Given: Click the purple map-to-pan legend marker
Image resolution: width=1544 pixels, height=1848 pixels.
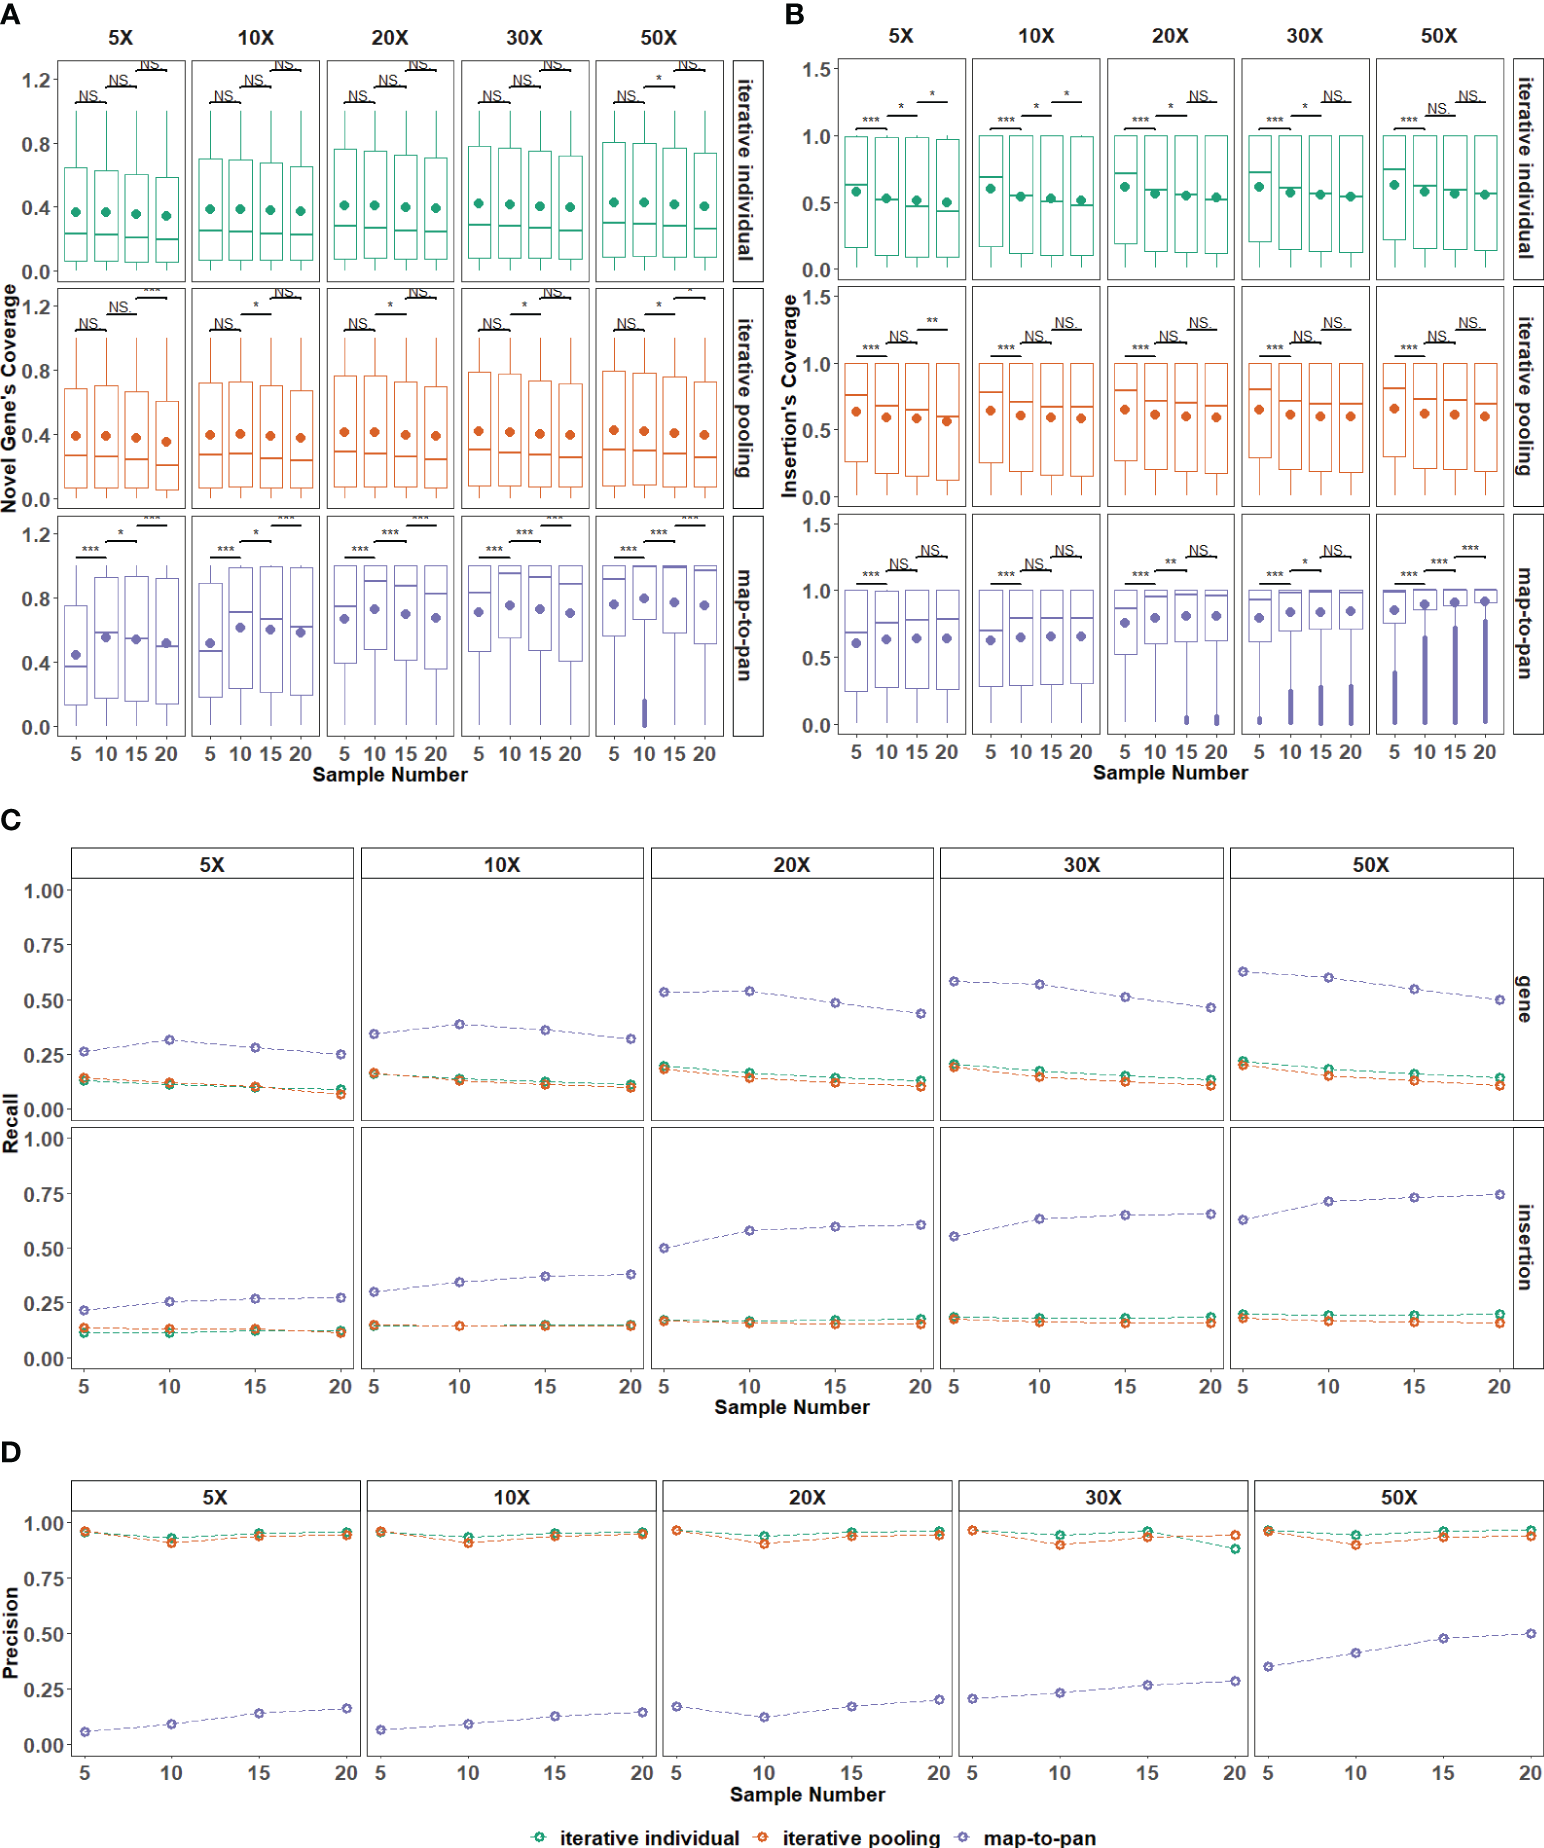Looking at the screenshot, I should [963, 1837].
